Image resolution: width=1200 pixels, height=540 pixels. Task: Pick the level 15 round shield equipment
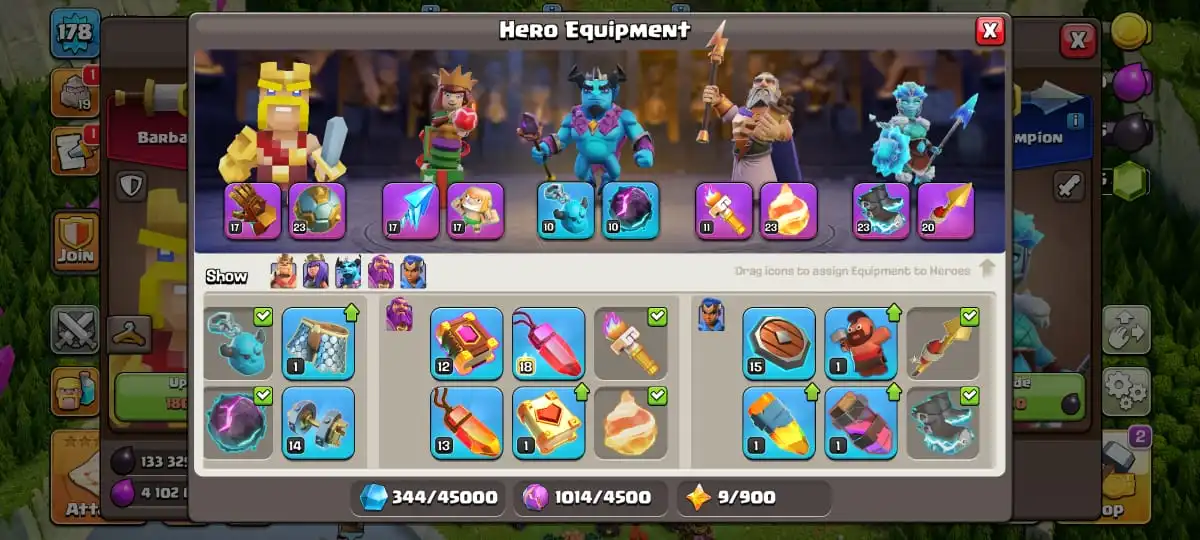[x=778, y=343]
